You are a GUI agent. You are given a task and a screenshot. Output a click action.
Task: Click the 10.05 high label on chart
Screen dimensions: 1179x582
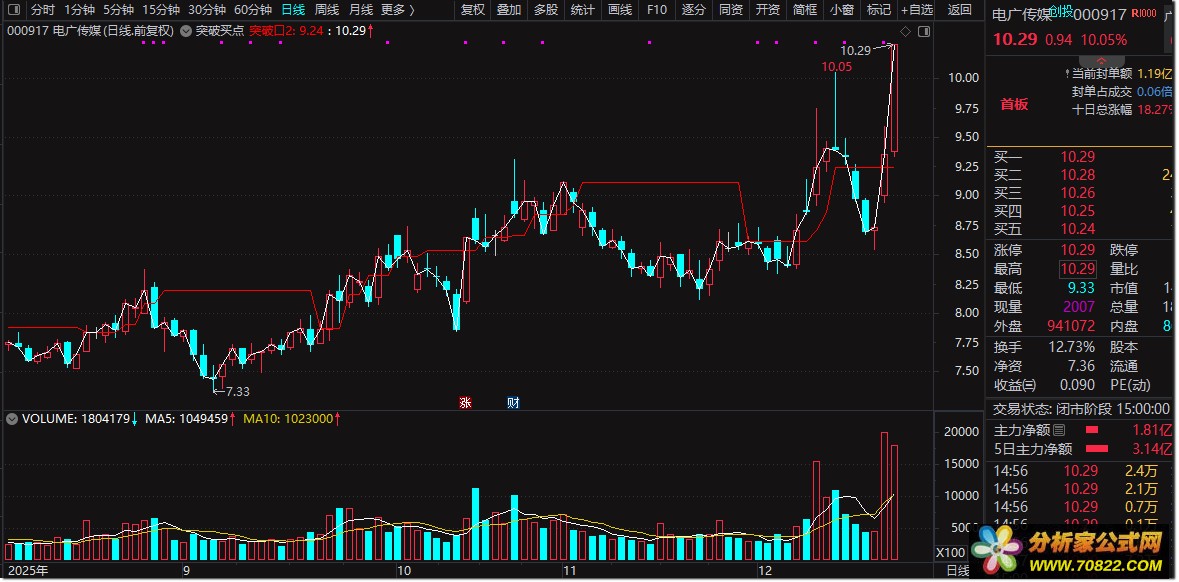click(837, 67)
